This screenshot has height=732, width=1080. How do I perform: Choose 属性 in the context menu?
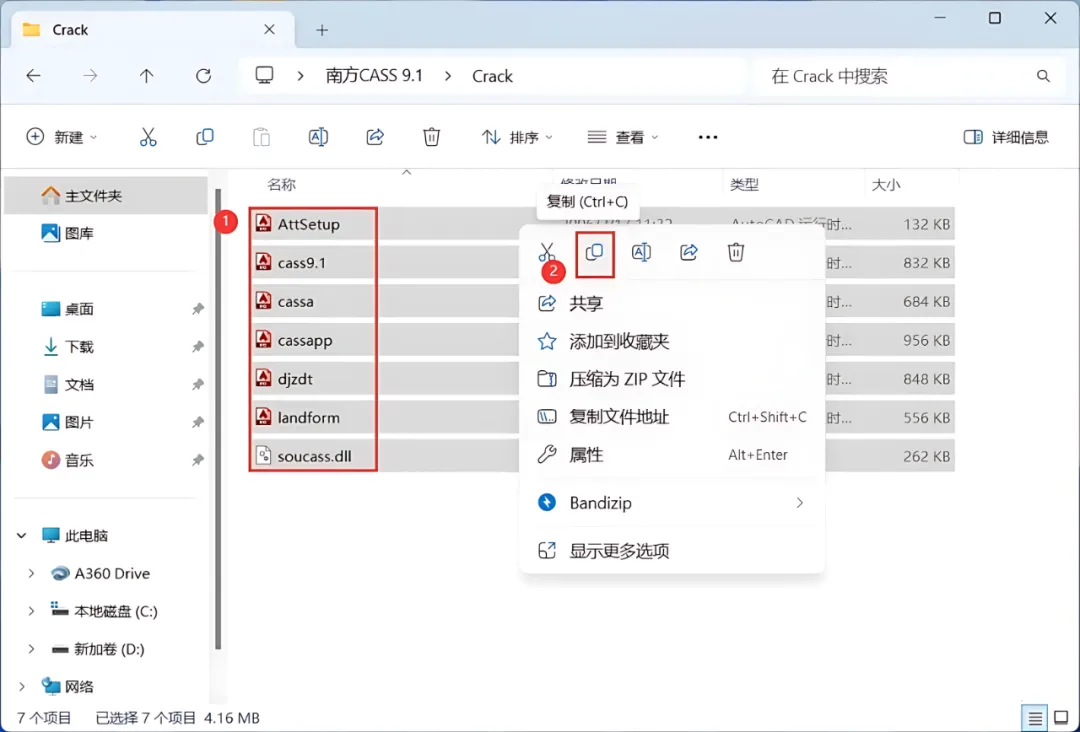672,454
